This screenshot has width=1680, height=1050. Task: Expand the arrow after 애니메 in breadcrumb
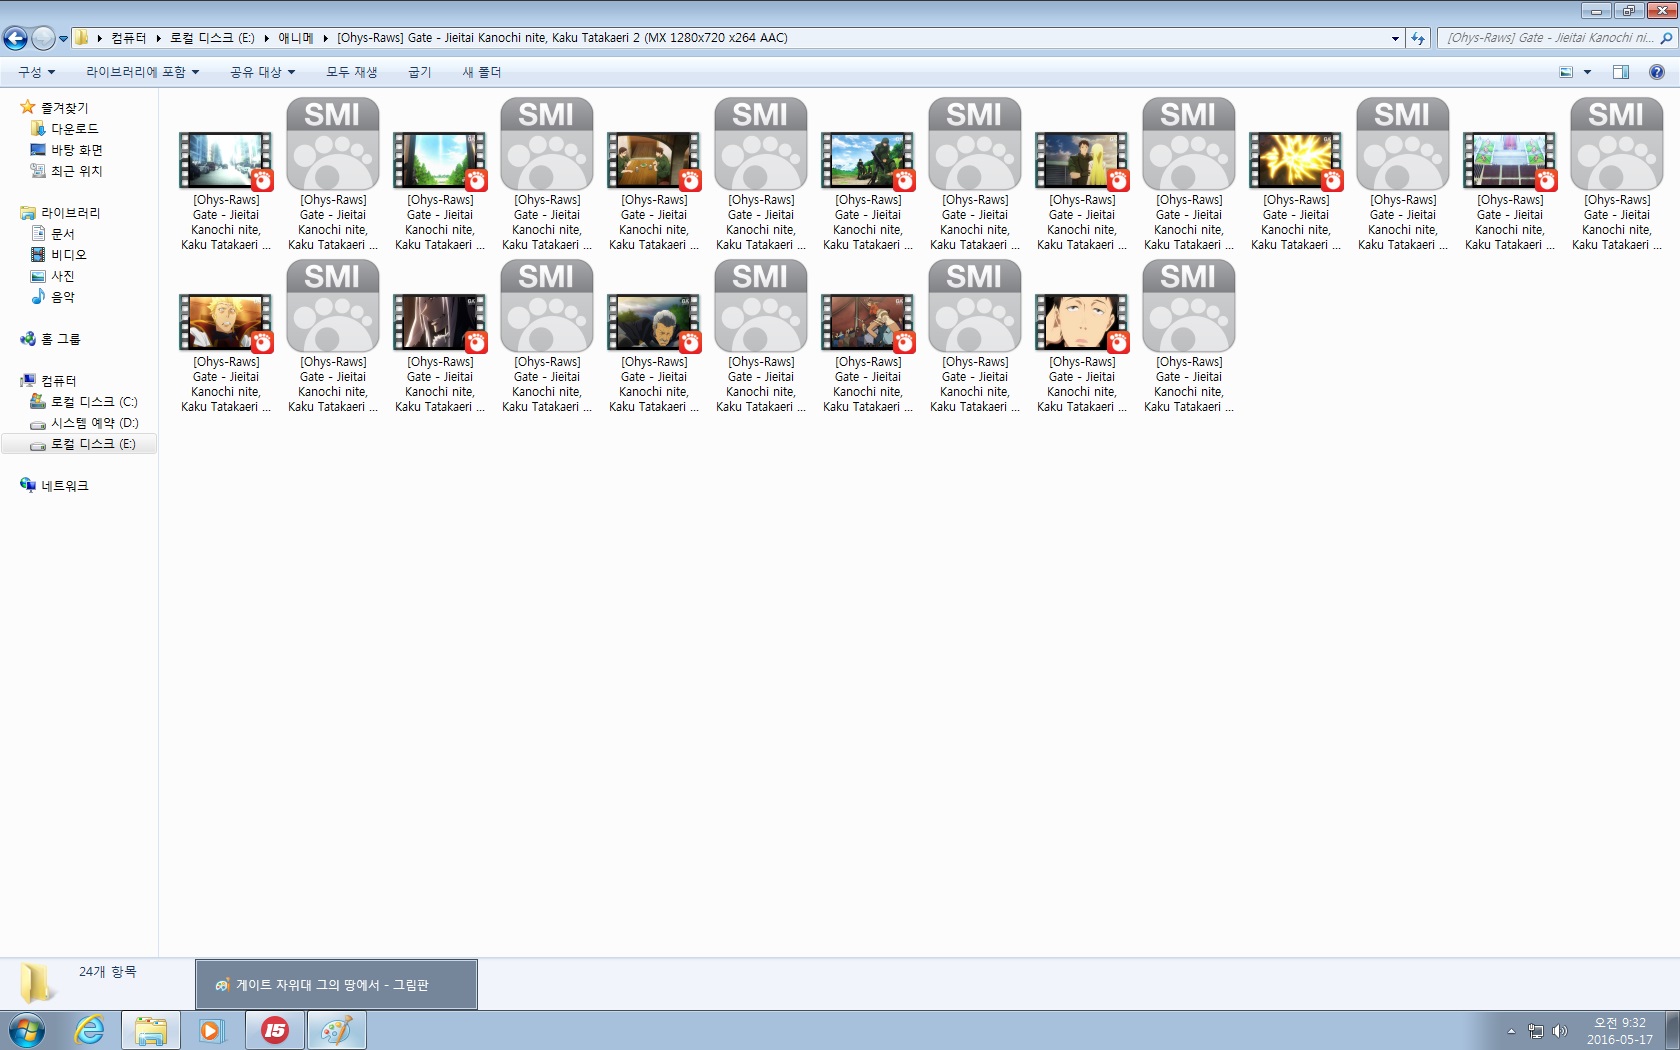click(x=325, y=38)
